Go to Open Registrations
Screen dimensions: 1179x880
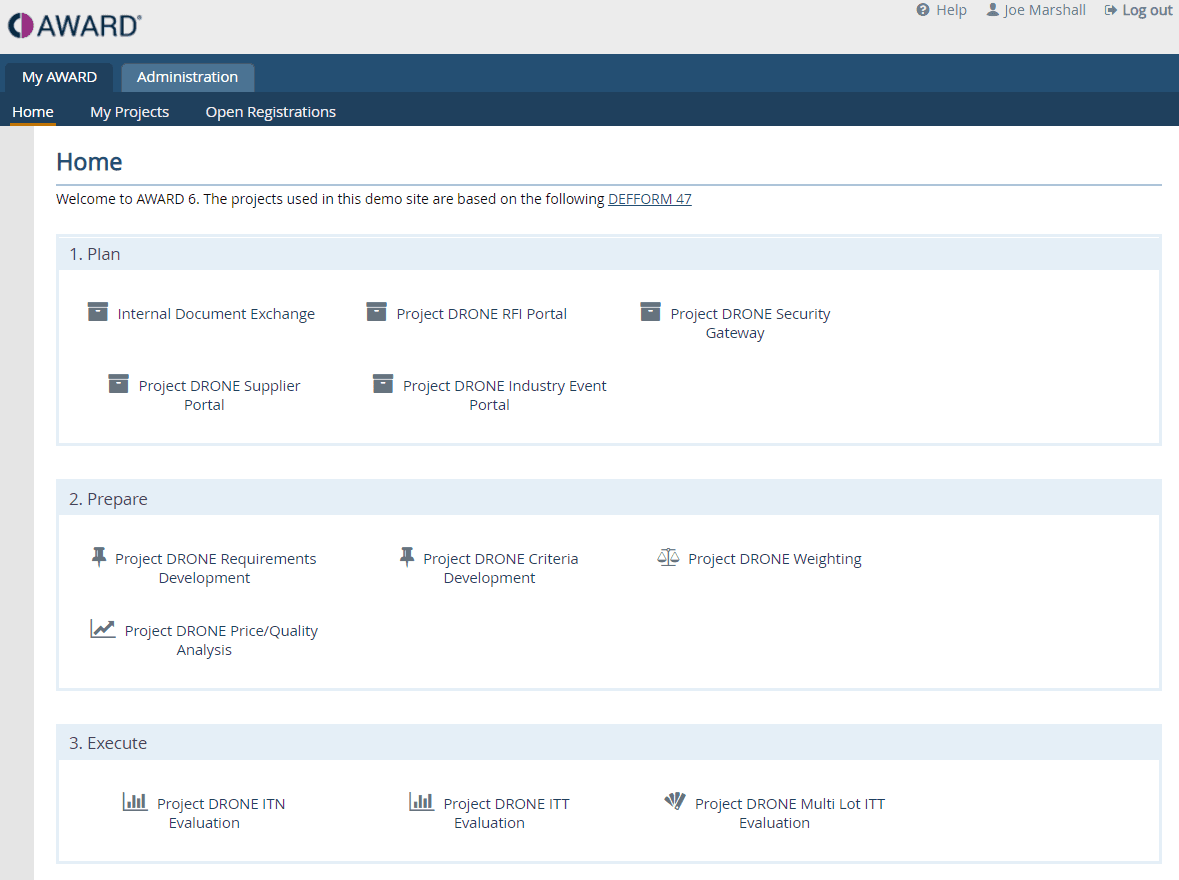coord(270,112)
